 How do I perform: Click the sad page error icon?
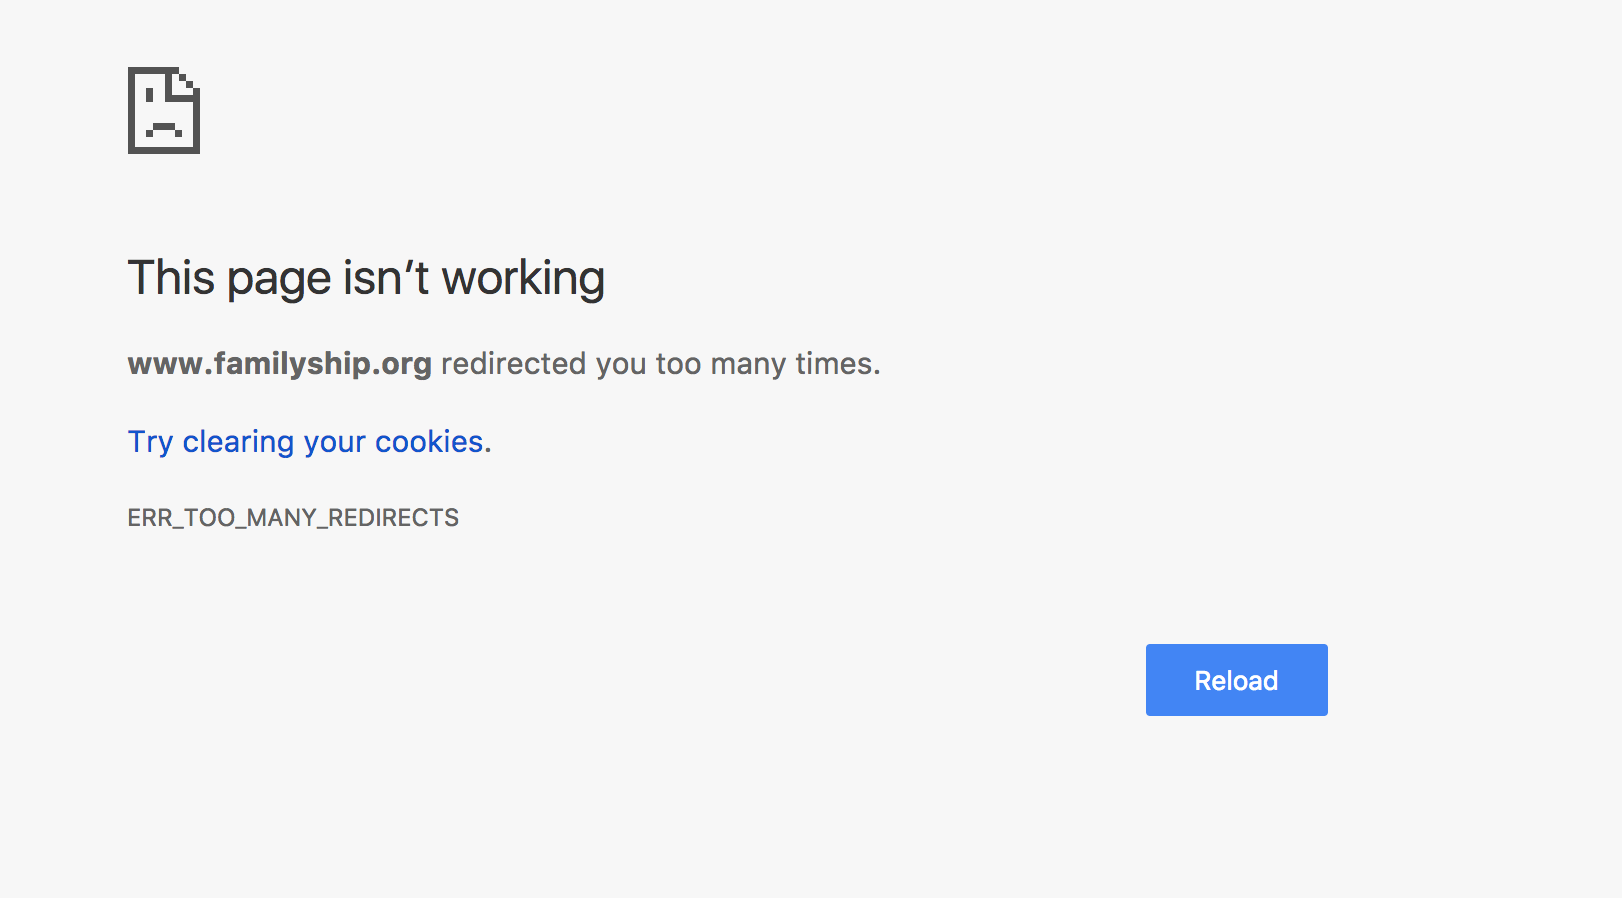point(164,111)
